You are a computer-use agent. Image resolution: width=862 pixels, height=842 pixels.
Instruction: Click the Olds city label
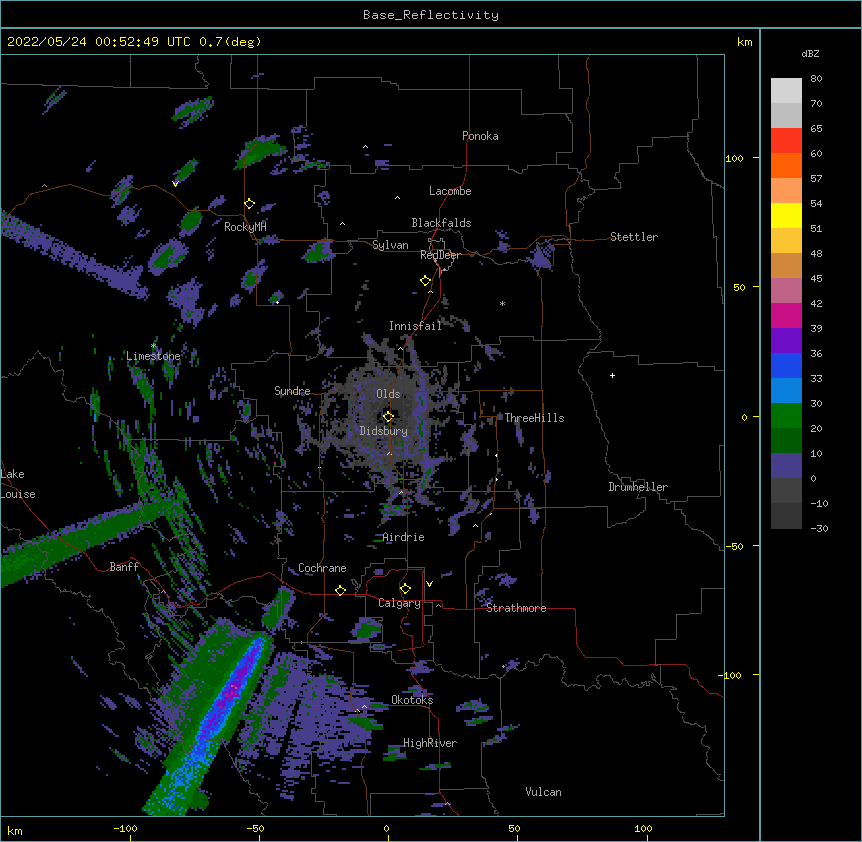pos(388,394)
